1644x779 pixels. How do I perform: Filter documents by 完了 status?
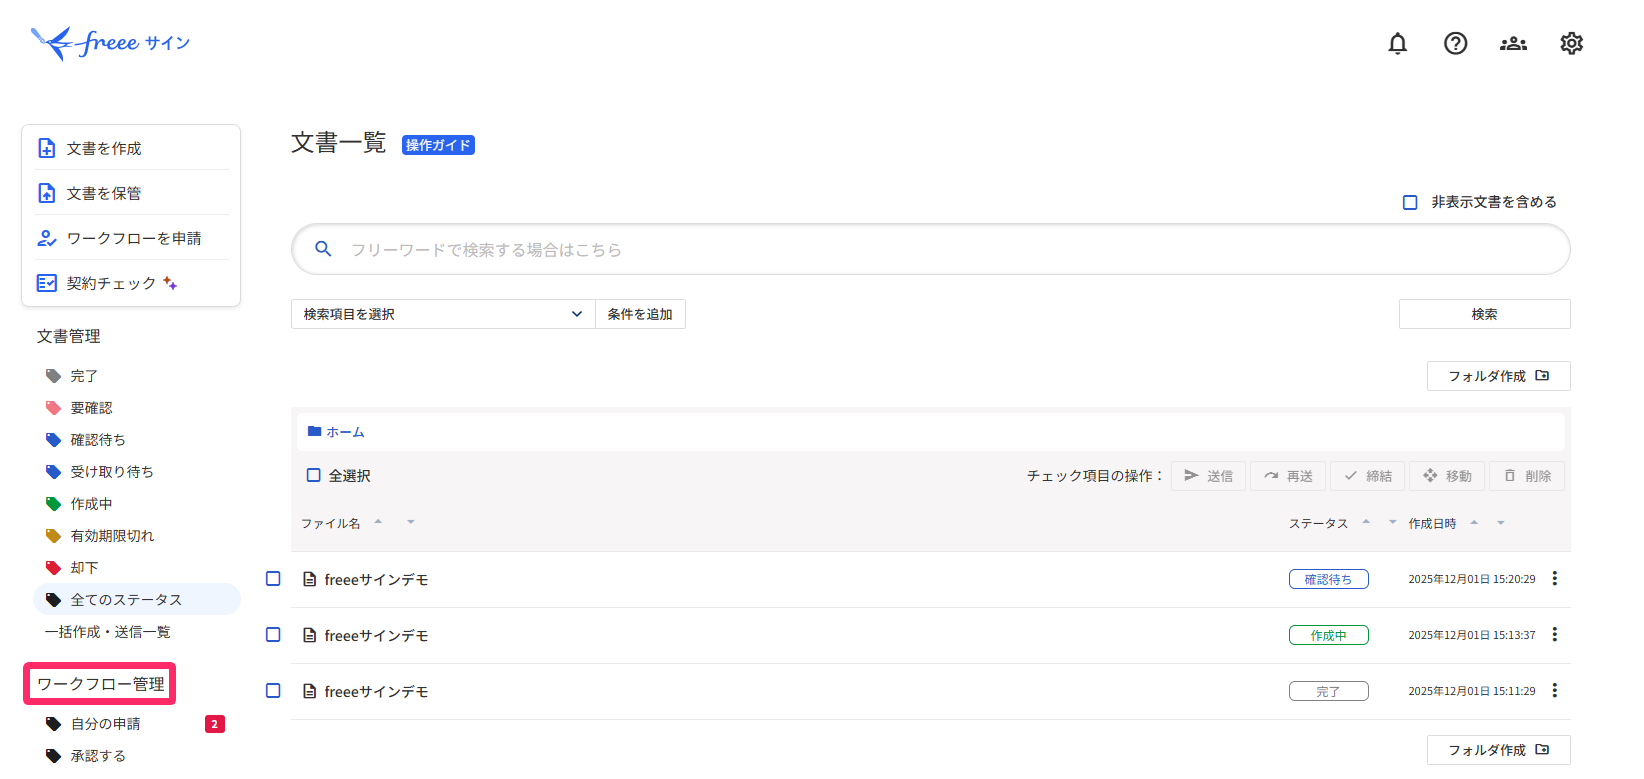pos(84,376)
